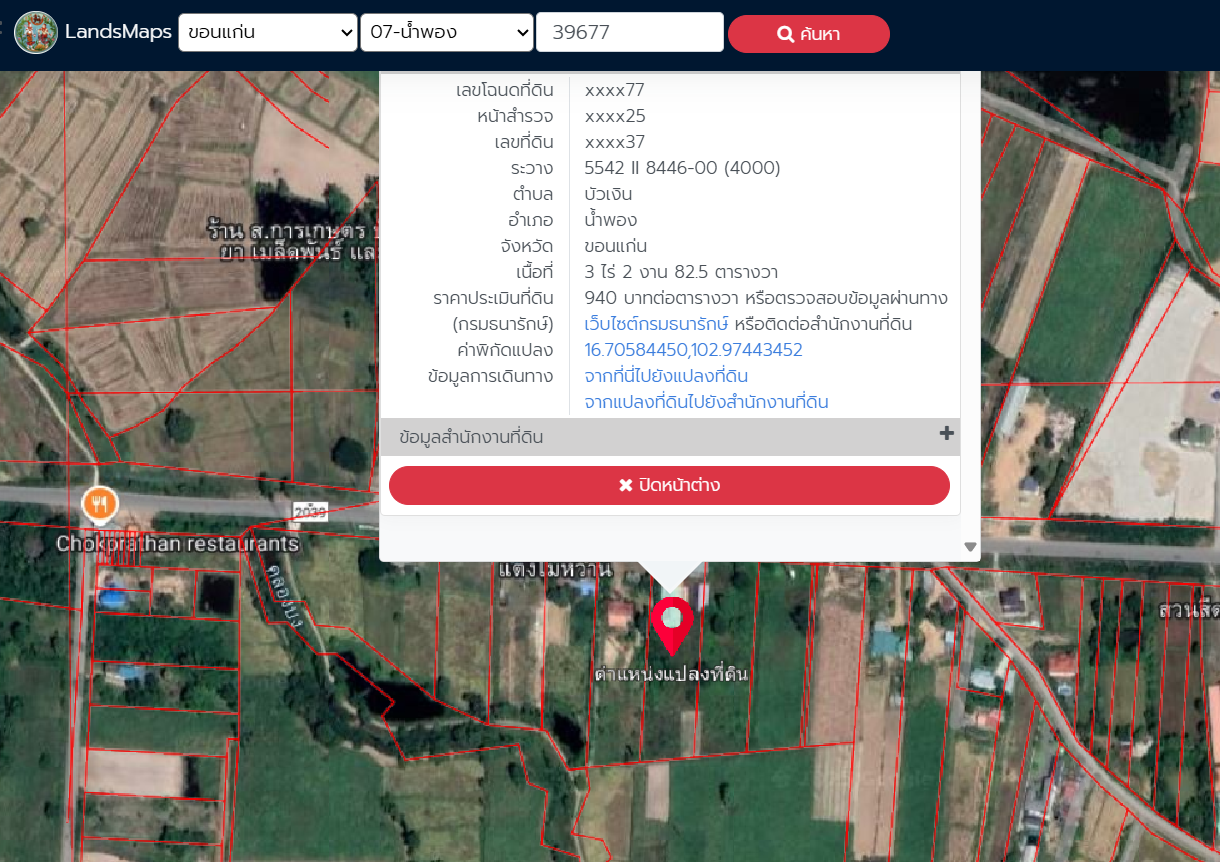The width and height of the screenshot is (1220, 862).
Task: Click the LandsMaps emblem logo
Action: tap(36, 33)
